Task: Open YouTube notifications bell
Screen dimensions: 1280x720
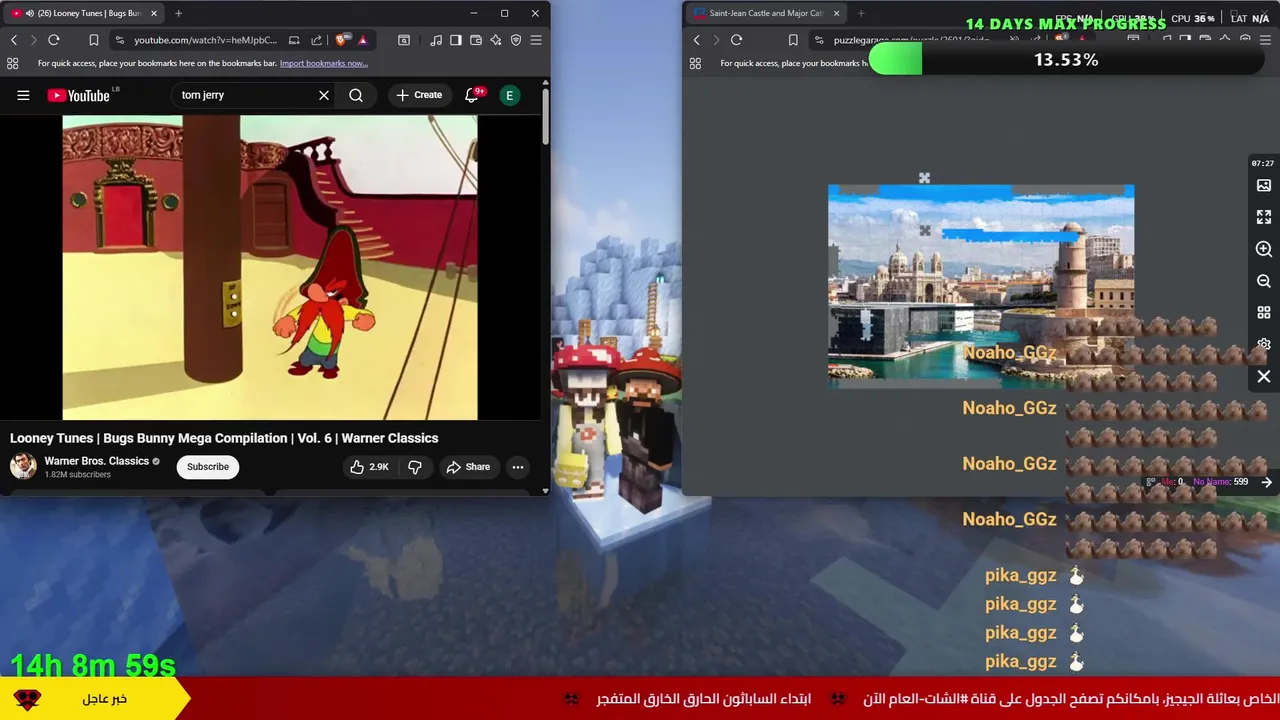Action: point(472,95)
